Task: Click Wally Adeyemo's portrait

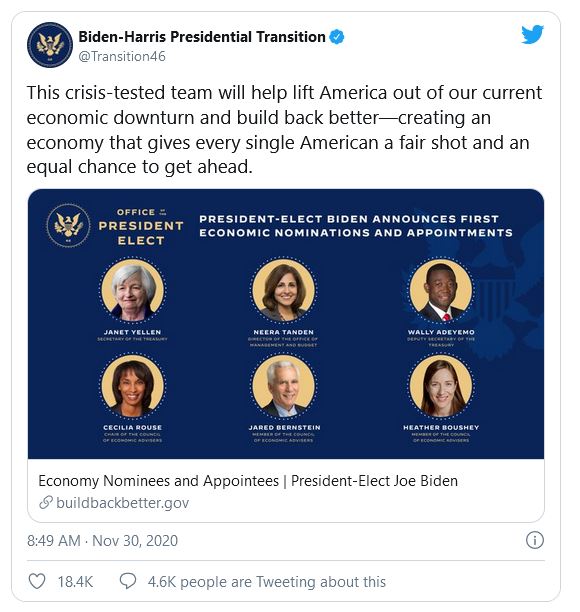Action: click(441, 290)
